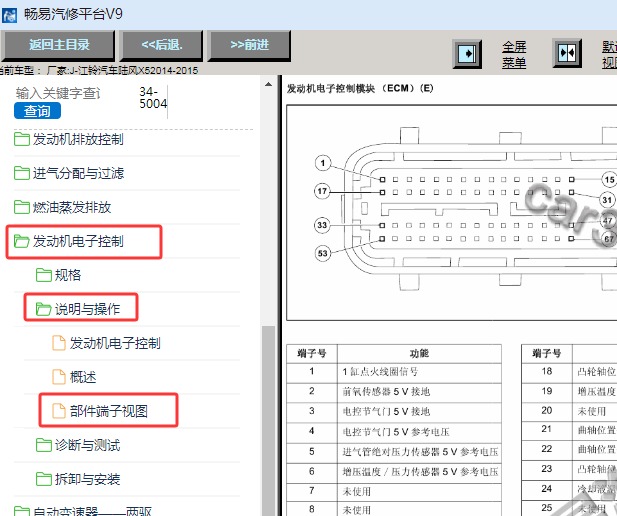
Task: Click the collapse-panels icon with two inward arrows
Action: 567,53
